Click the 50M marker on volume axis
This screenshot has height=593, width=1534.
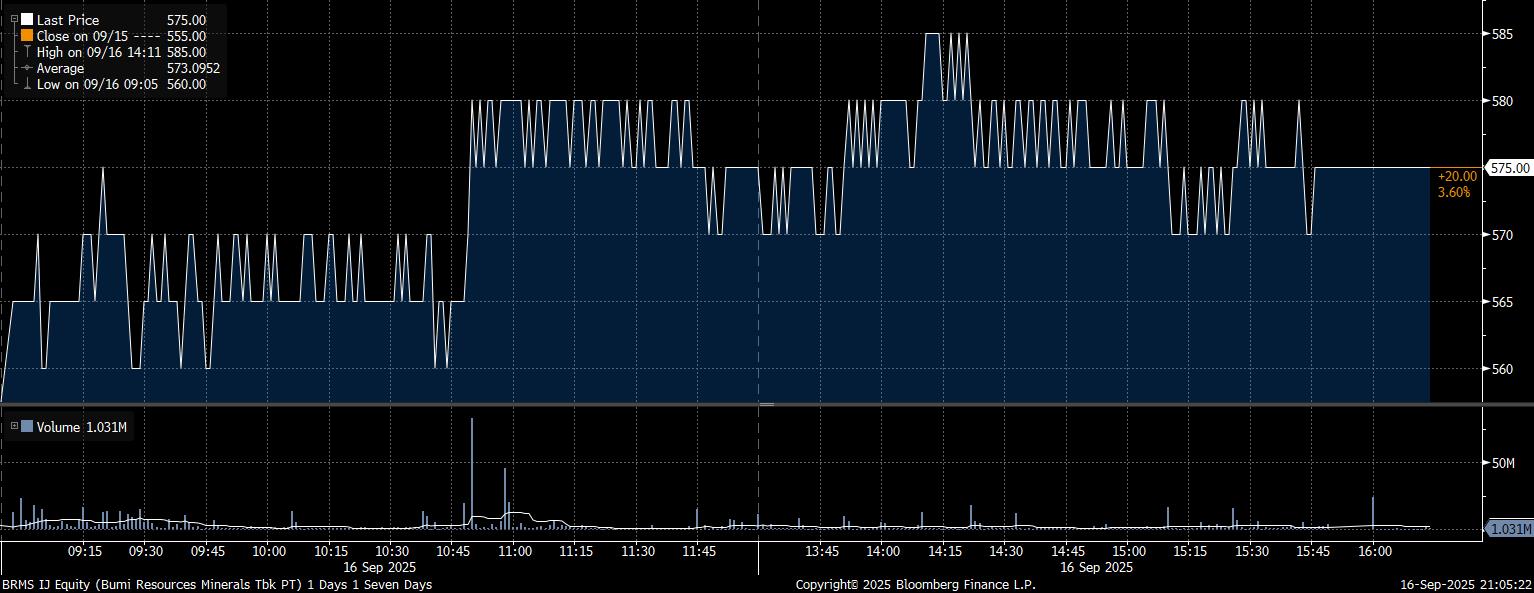[1503, 463]
